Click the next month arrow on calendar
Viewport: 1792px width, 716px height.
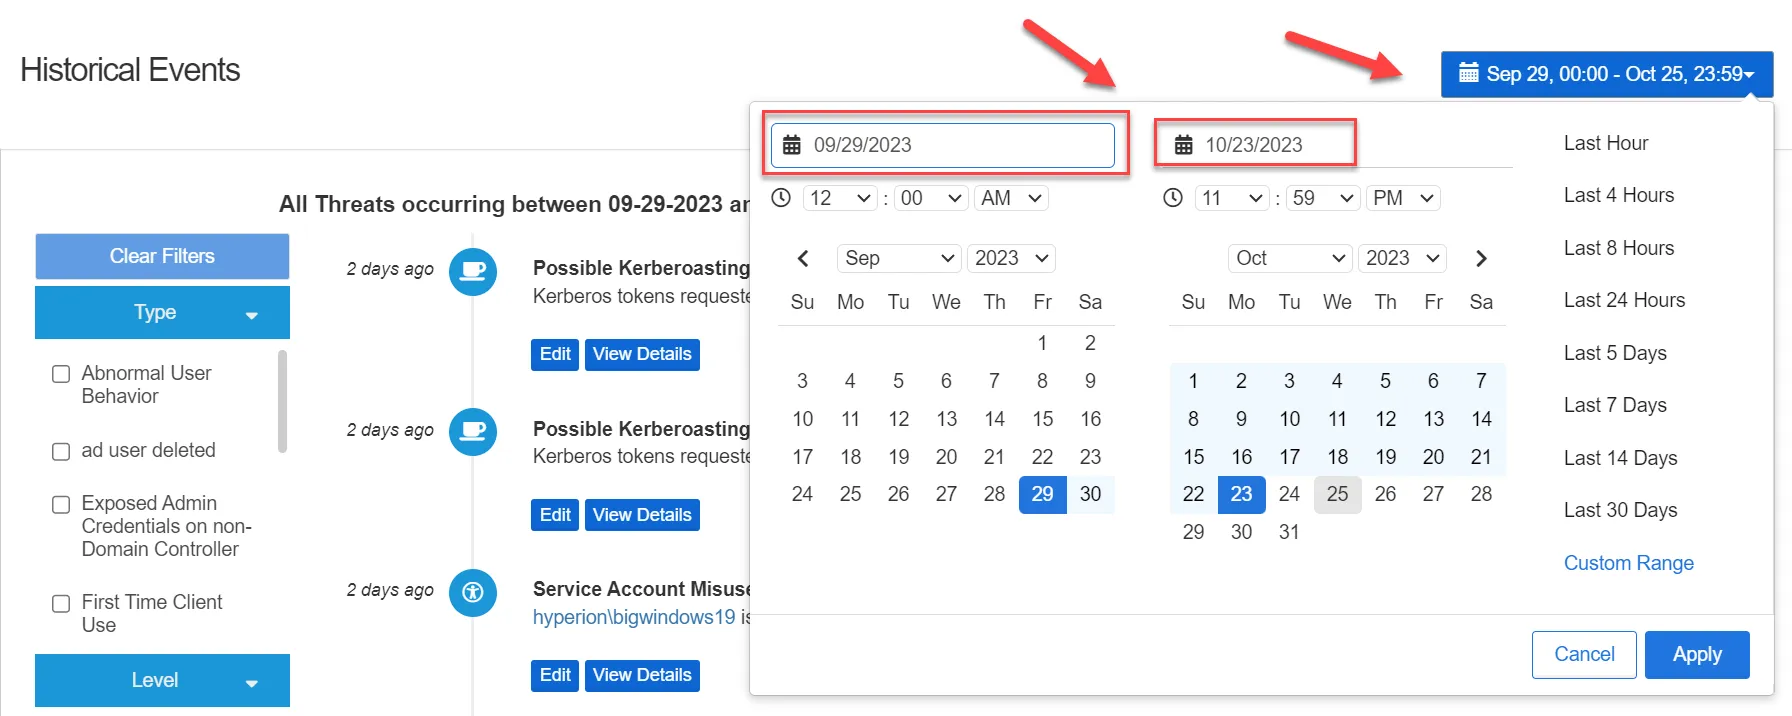click(x=1481, y=259)
